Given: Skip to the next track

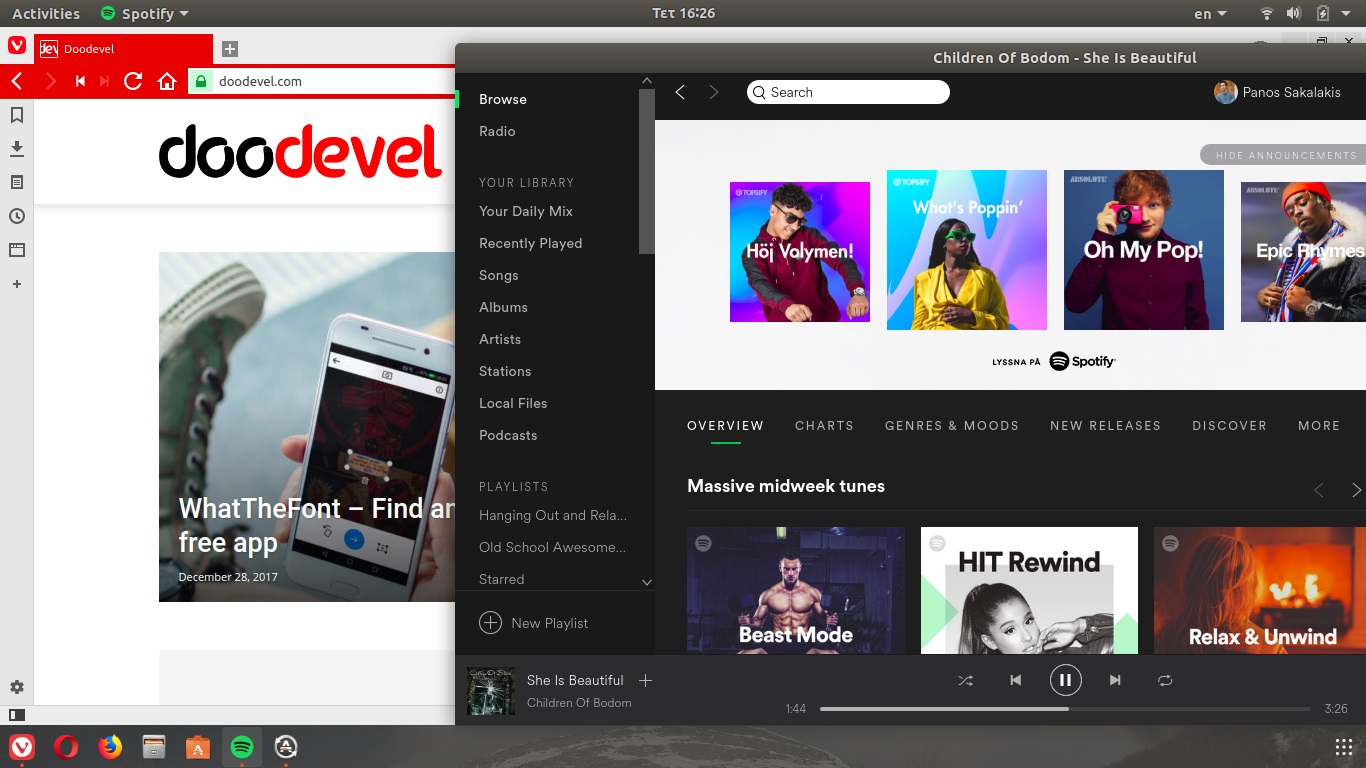Looking at the screenshot, I should tap(1115, 679).
